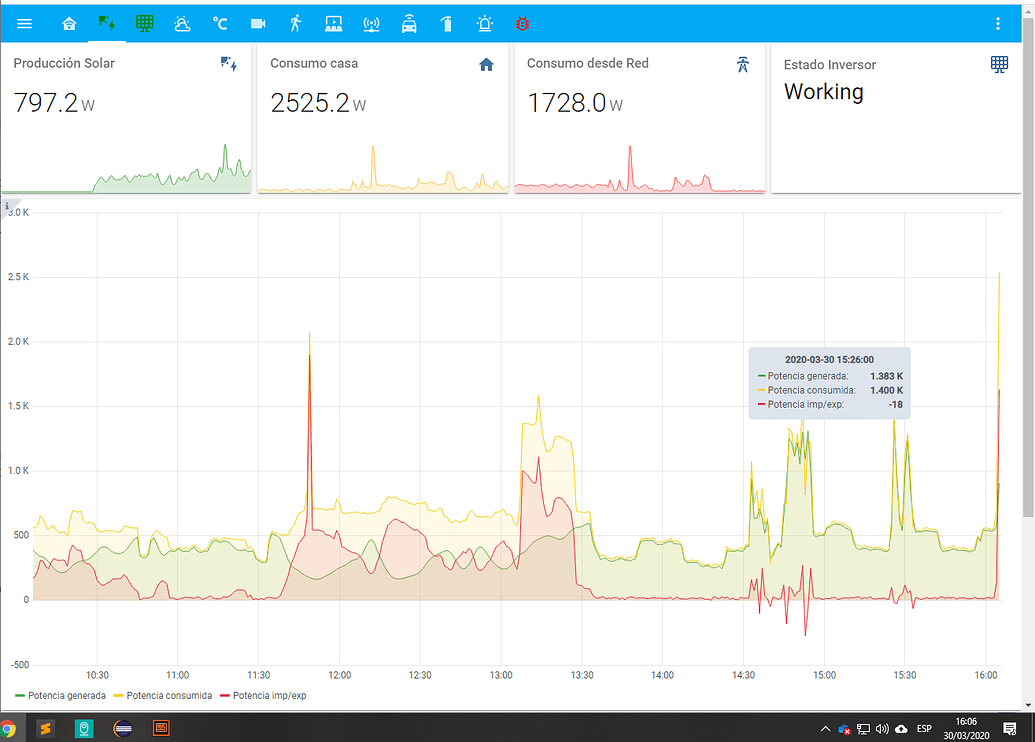The width and height of the screenshot is (1035, 742).
Task: Select the solar panels dashboard icon
Action: tap(144, 23)
